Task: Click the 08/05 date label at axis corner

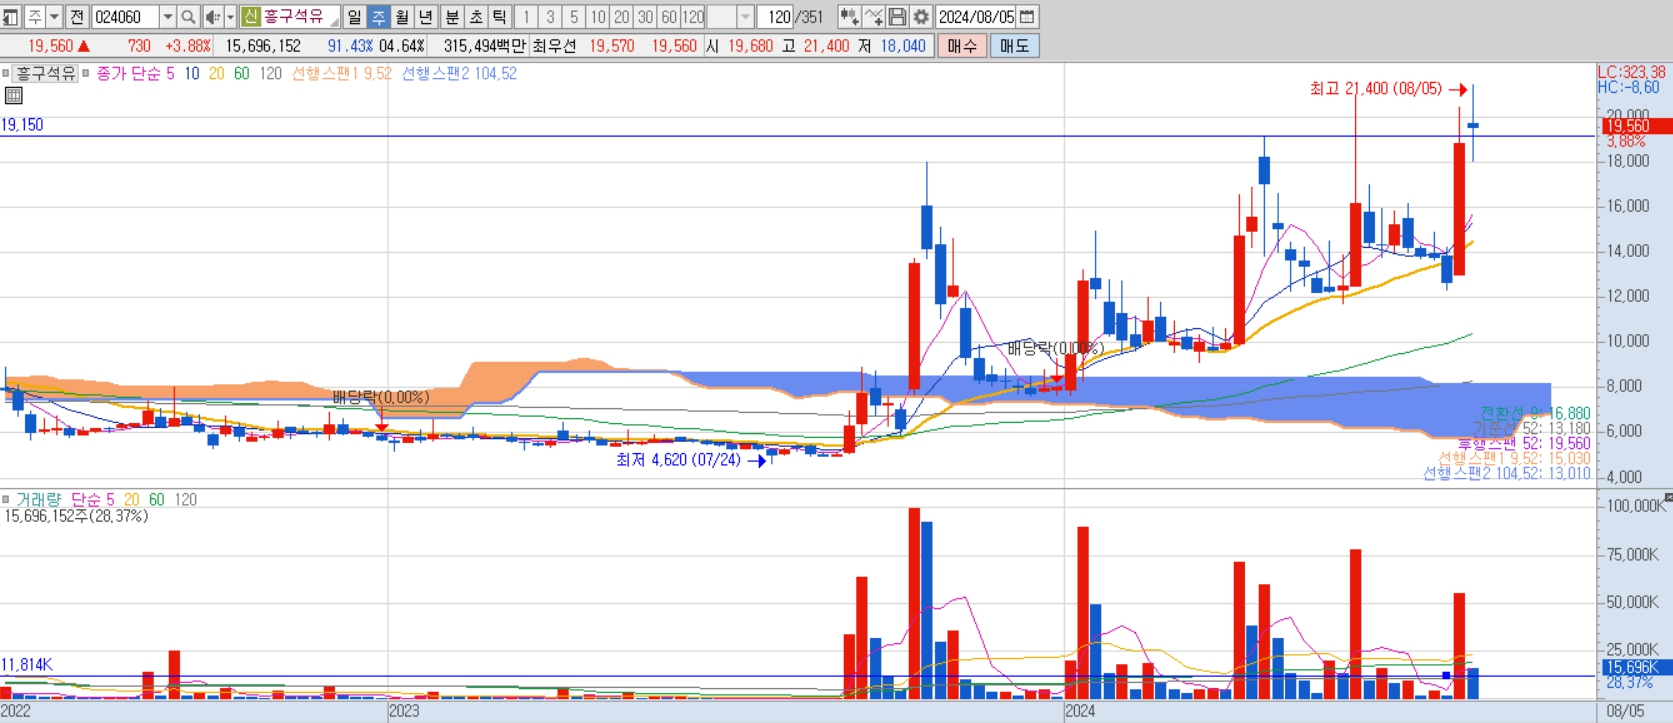Action: [1625, 711]
